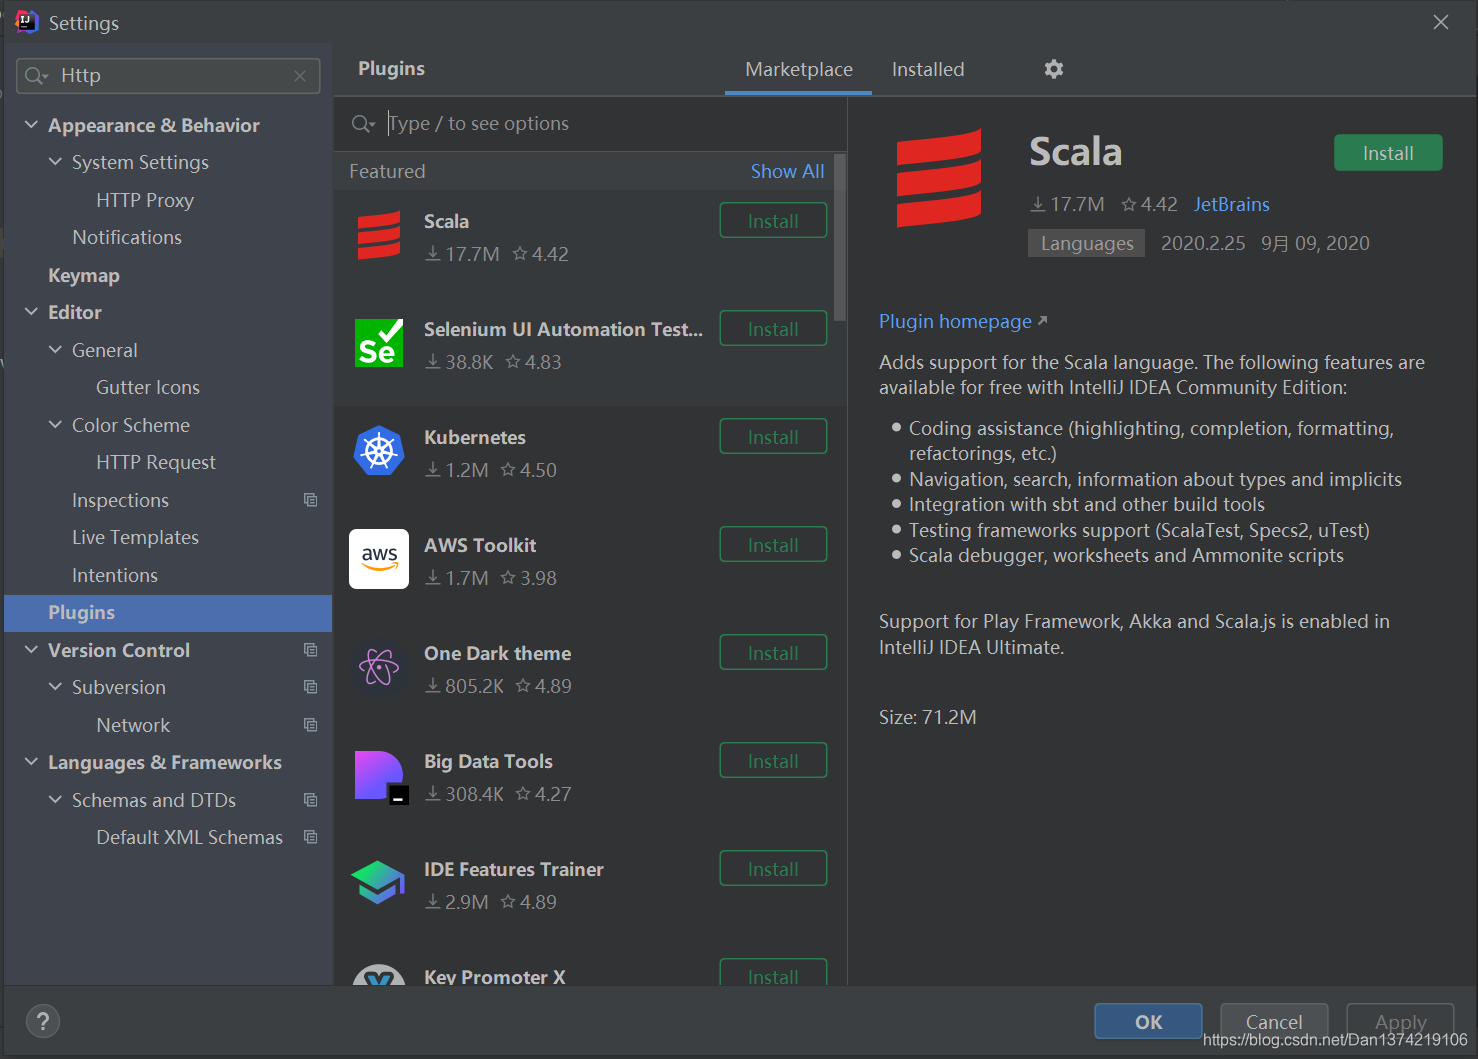
Task: Open the JetBrains vendor link
Action: click(1232, 204)
